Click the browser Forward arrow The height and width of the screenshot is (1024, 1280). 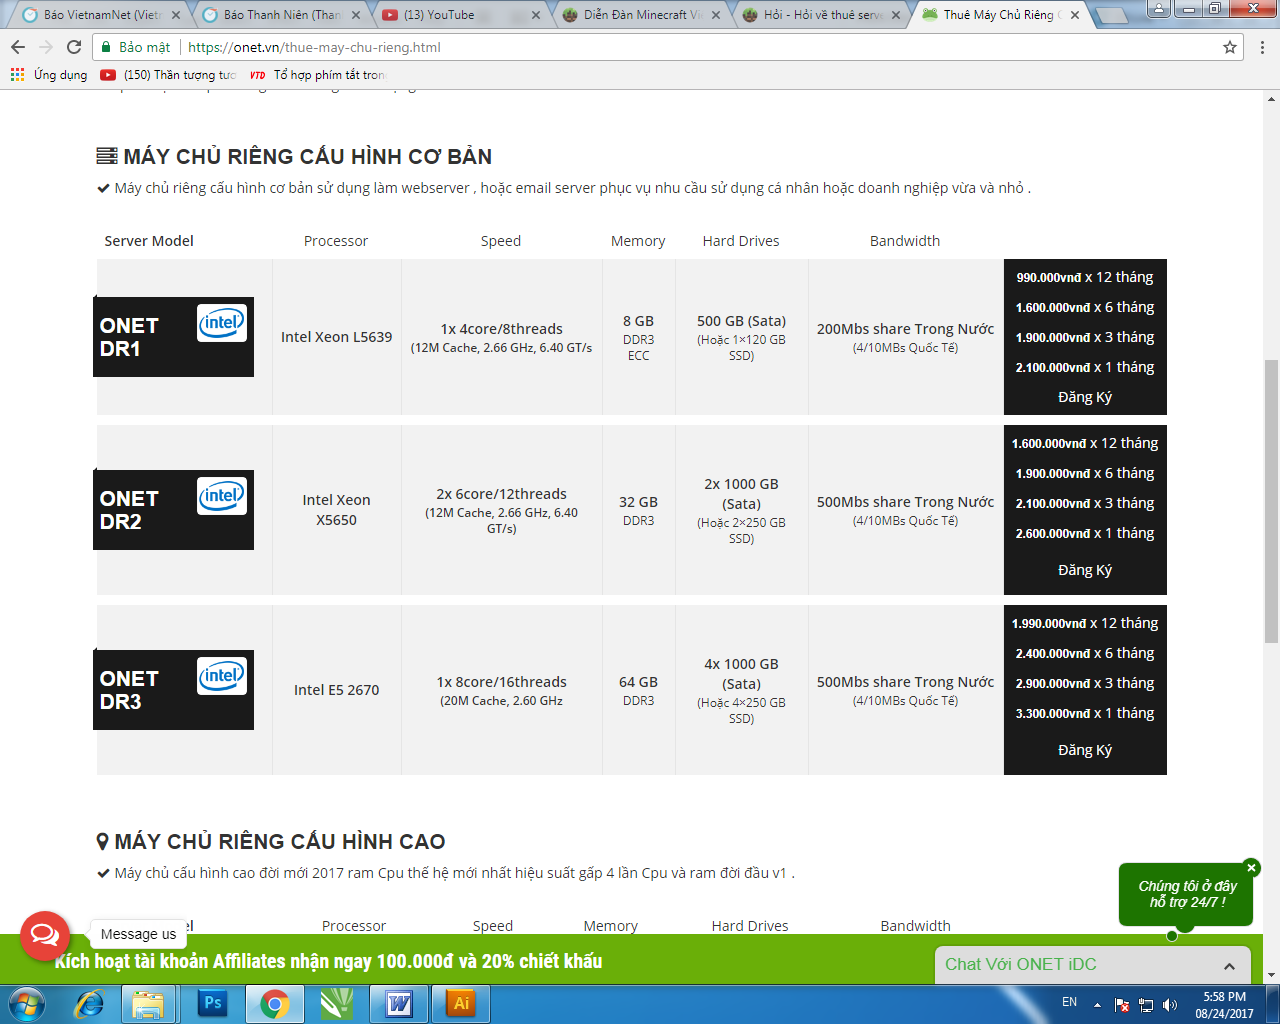[x=46, y=47]
